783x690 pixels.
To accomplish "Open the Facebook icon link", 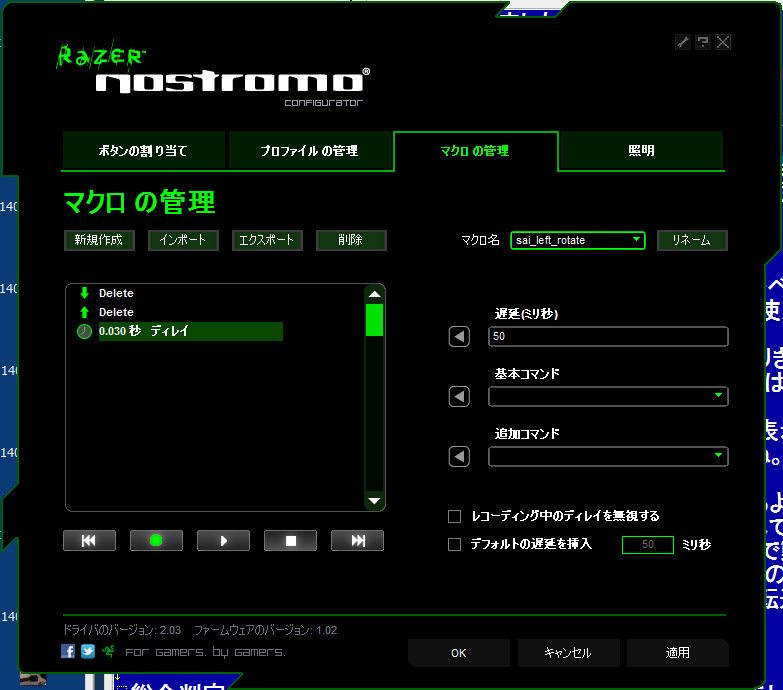I will point(68,651).
